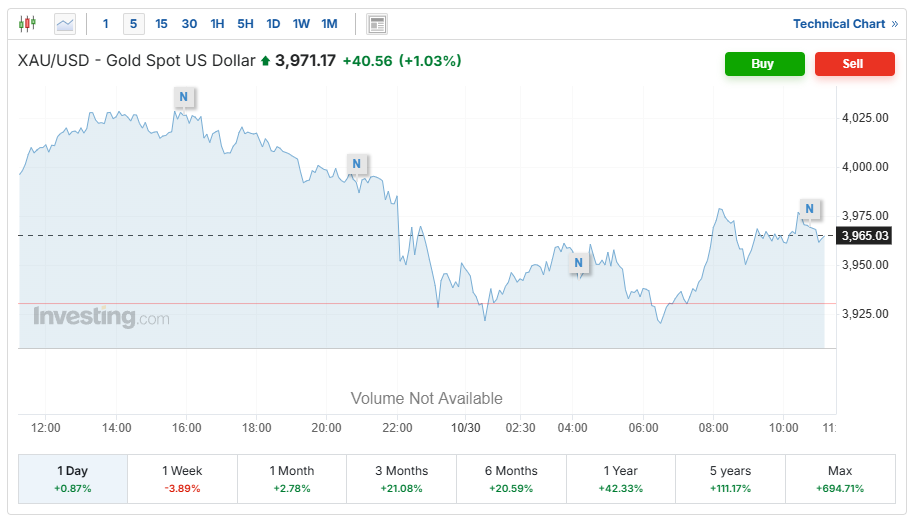Select the 1D interval
Screen dimensions: 913x527
click(x=273, y=24)
